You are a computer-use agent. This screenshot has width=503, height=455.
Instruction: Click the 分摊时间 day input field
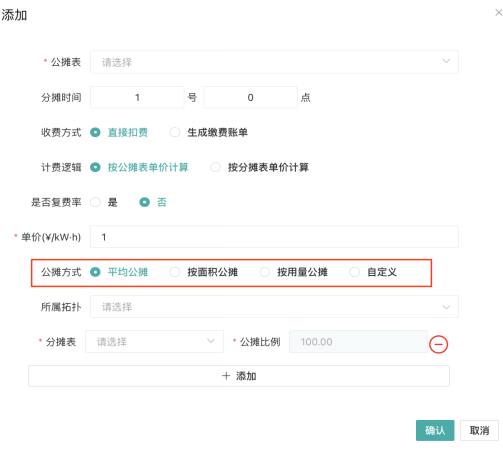[137, 97]
